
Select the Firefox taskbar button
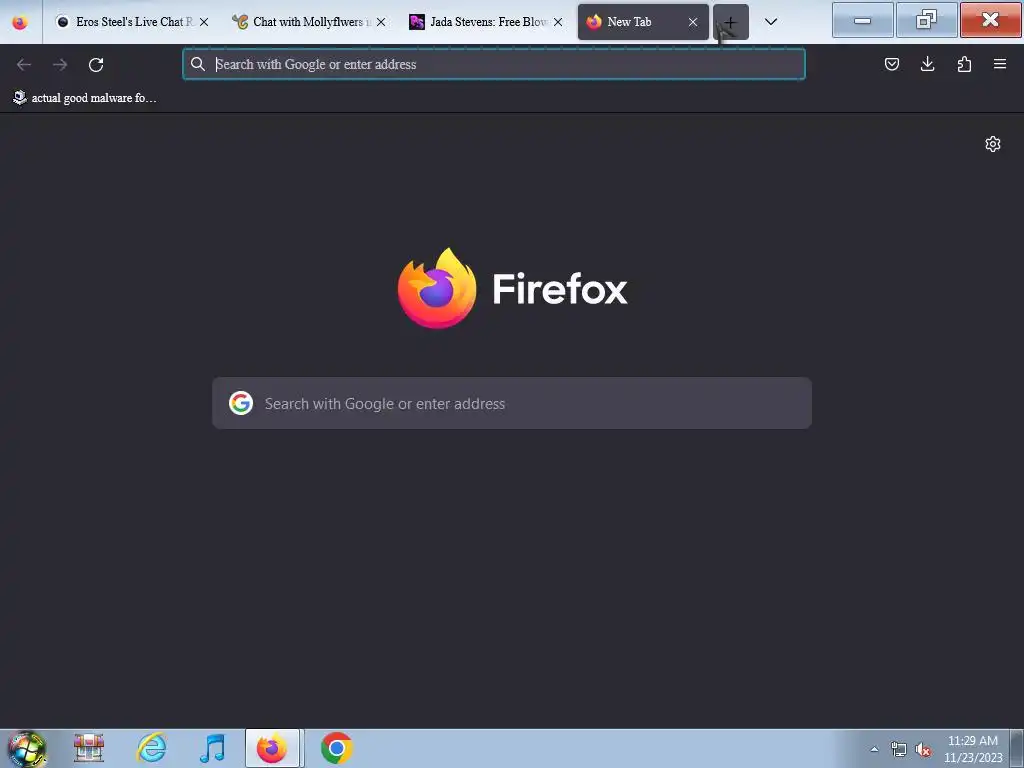click(x=272, y=748)
